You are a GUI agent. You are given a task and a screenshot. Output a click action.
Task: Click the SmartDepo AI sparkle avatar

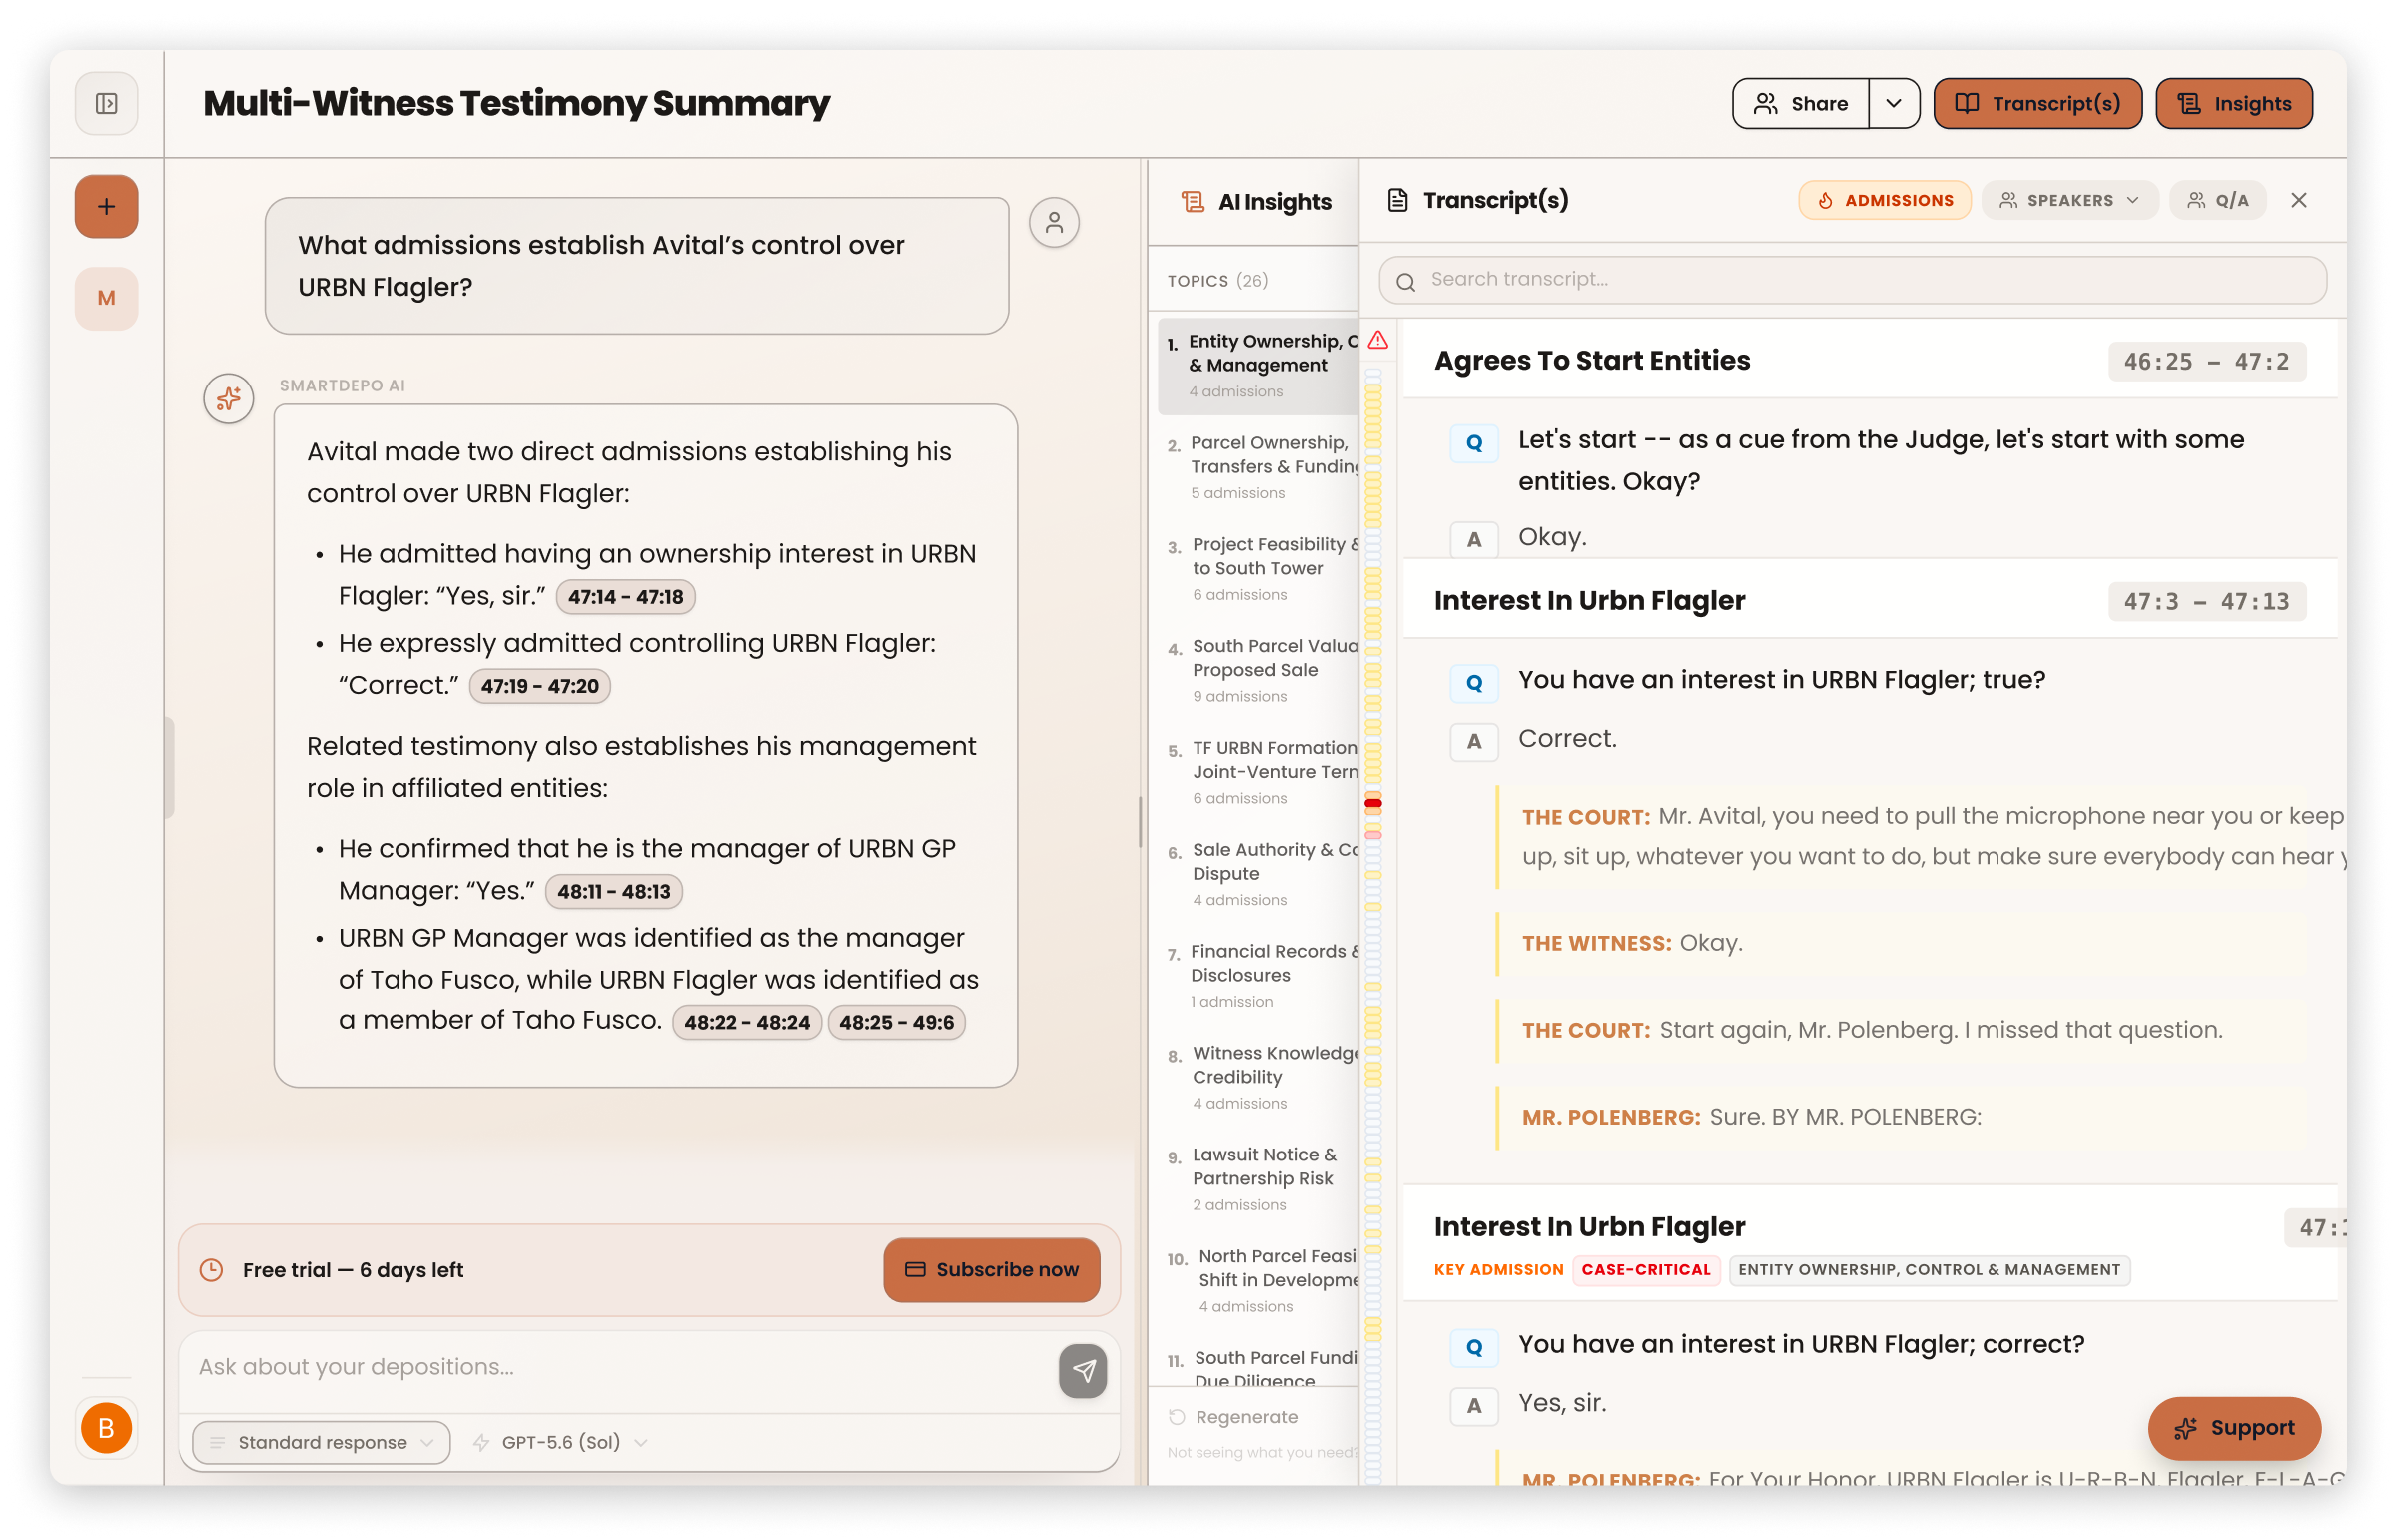point(228,398)
